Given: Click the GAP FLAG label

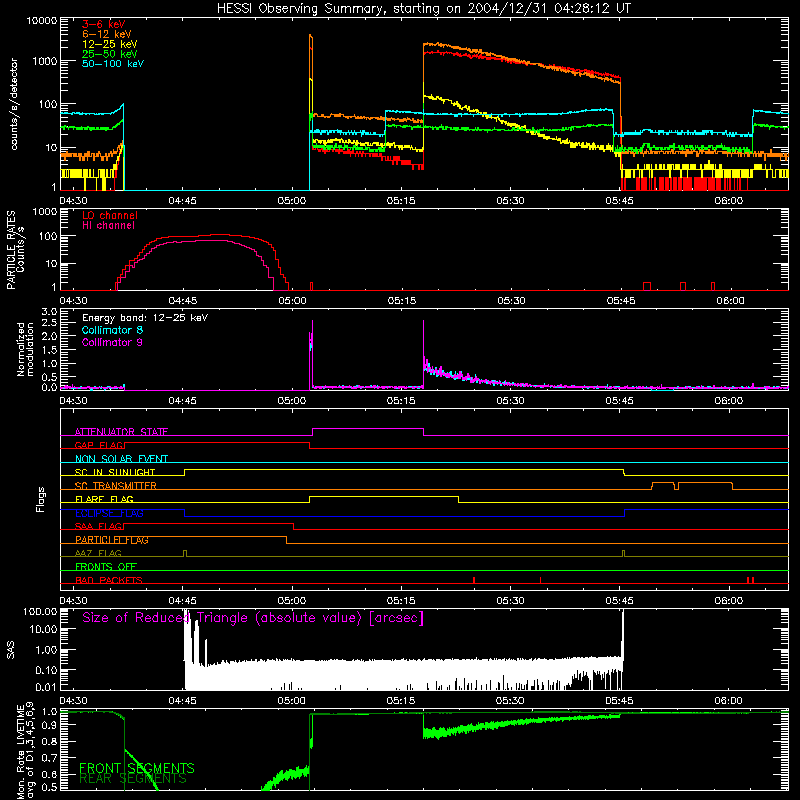Looking at the screenshot, I should [x=99, y=445].
